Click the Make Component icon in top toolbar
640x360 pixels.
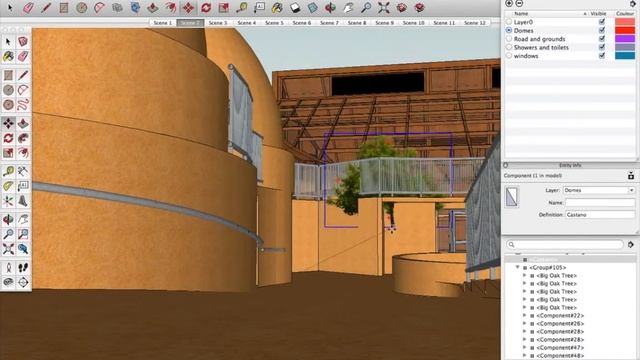(117, 7)
